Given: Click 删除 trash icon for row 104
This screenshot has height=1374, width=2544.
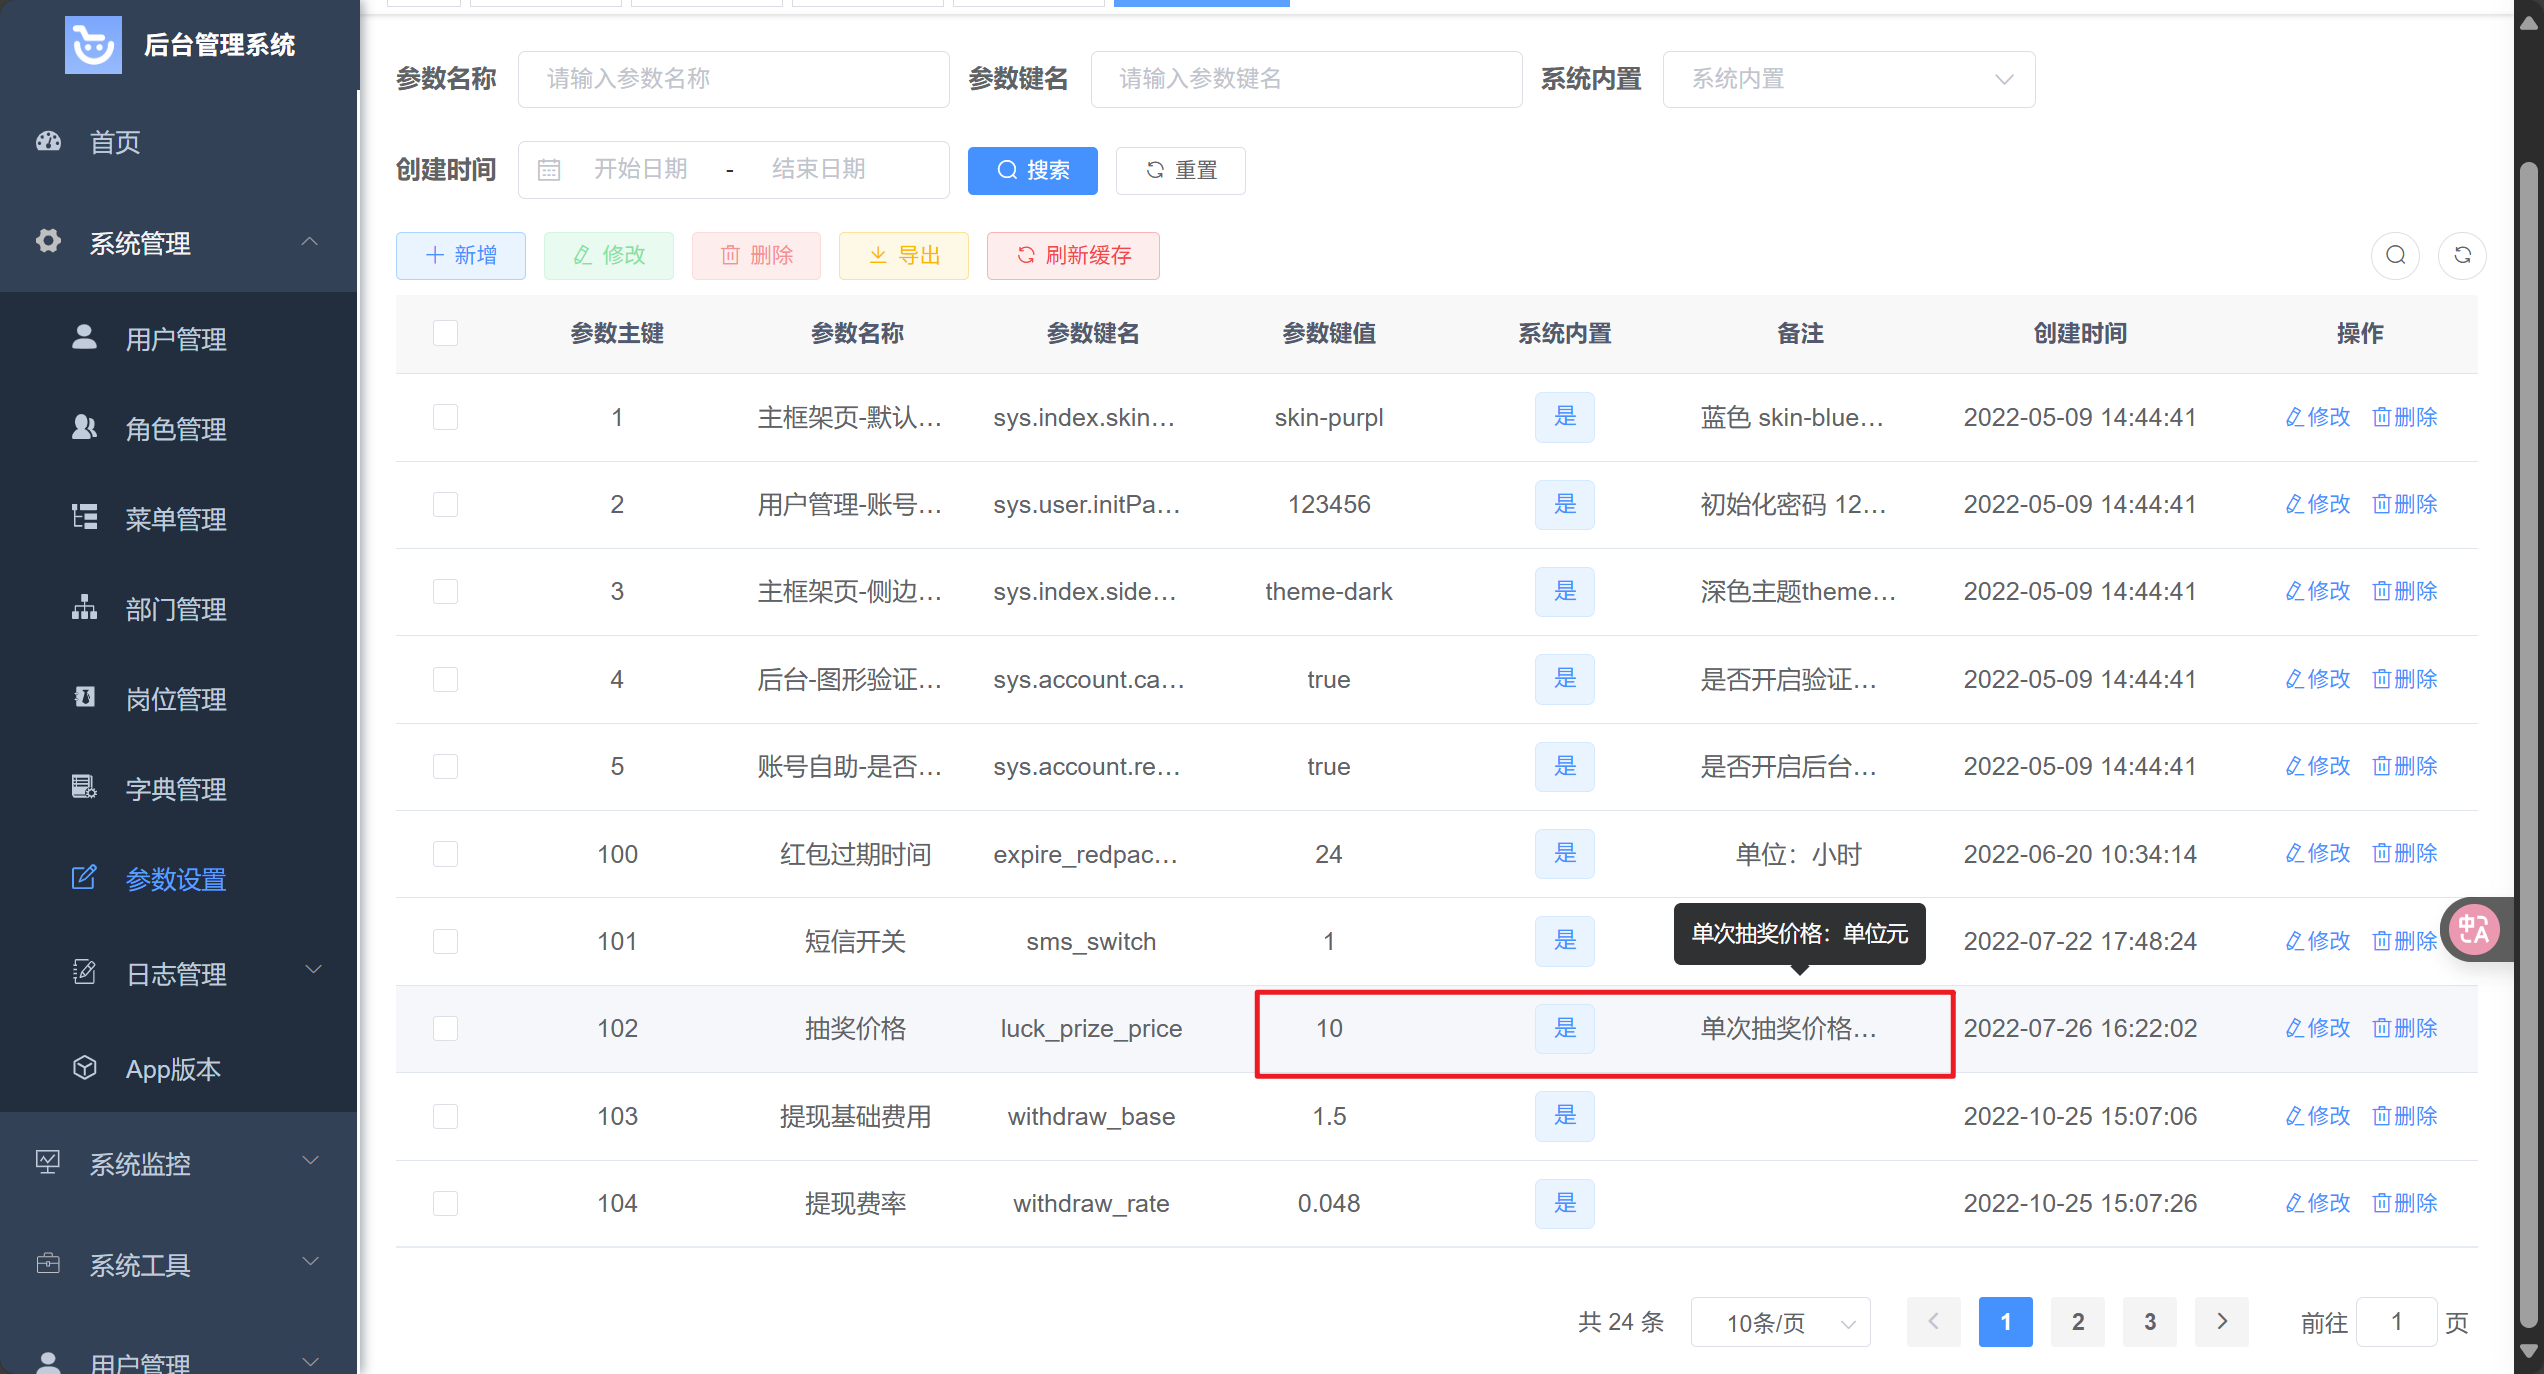Looking at the screenshot, I should click(2383, 1203).
